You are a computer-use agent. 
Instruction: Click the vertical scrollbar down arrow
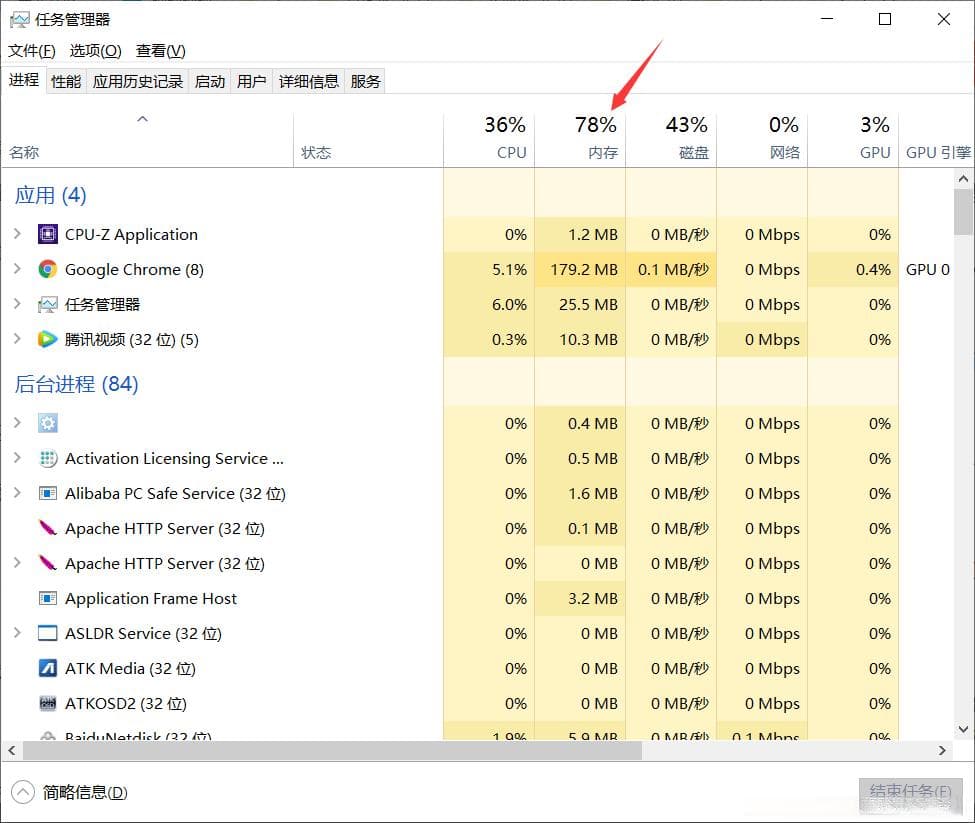[964, 729]
